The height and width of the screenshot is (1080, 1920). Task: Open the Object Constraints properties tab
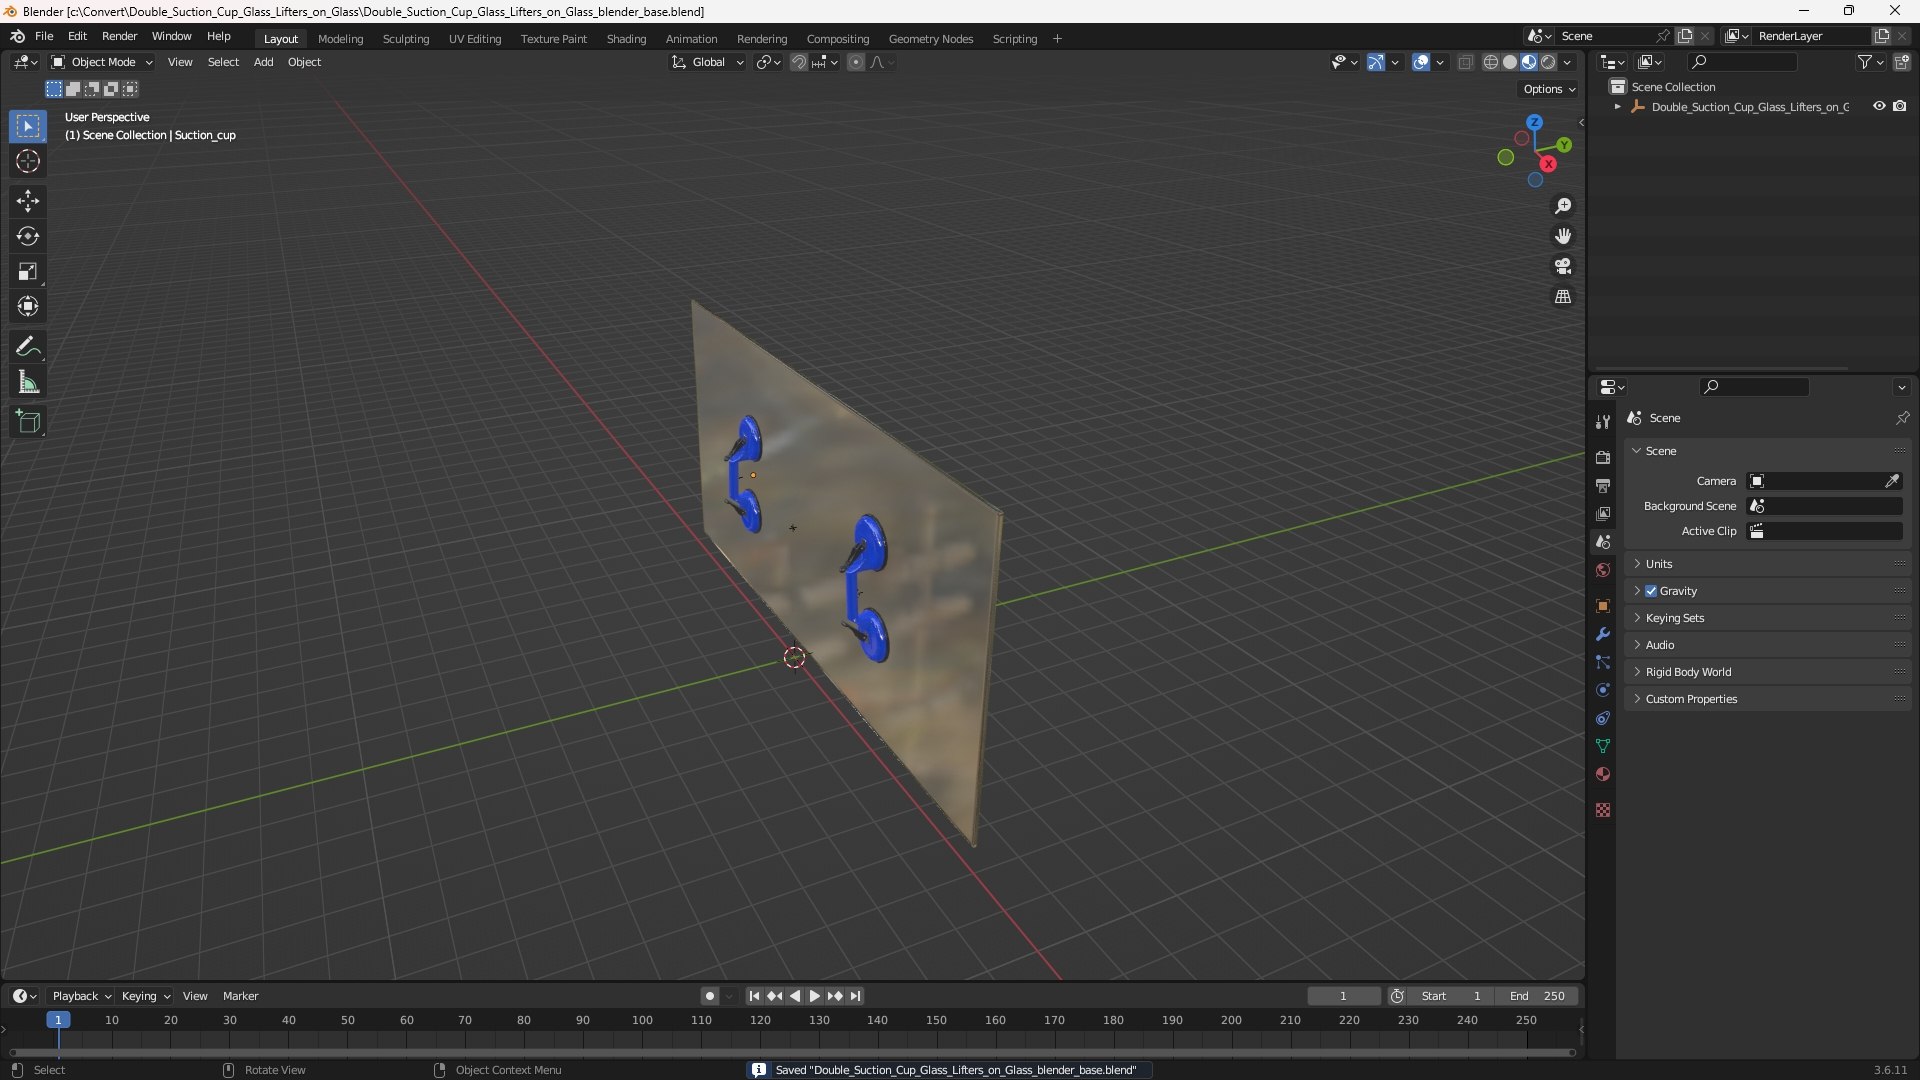point(1603,718)
